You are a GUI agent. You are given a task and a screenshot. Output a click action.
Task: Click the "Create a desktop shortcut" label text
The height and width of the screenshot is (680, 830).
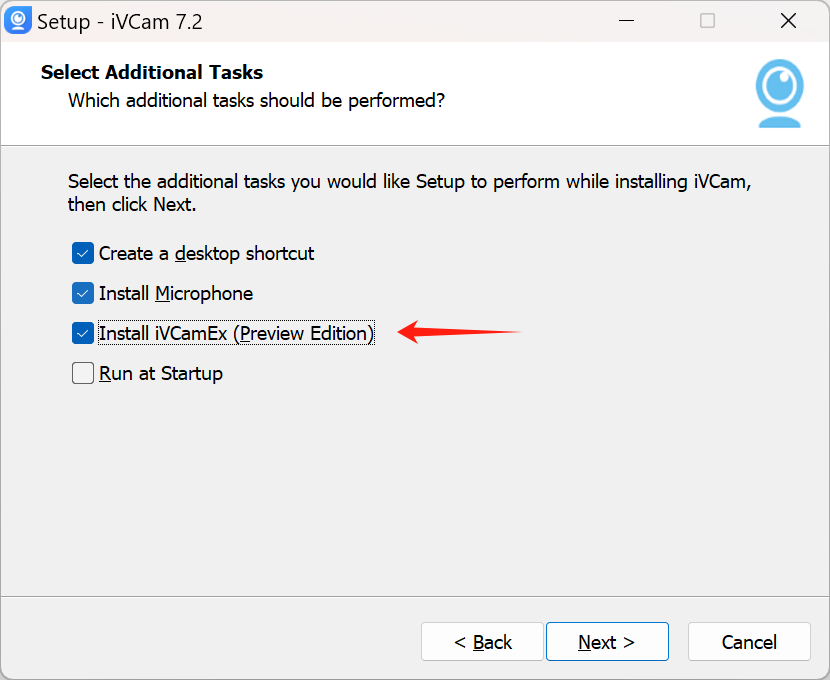(x=206, y=253)
